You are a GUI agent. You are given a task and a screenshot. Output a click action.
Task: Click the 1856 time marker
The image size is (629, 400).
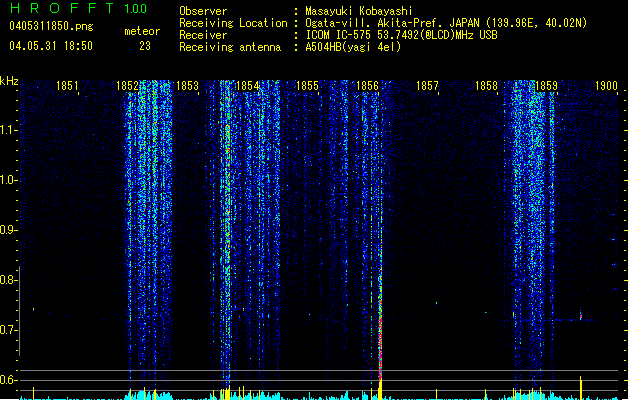367,85
